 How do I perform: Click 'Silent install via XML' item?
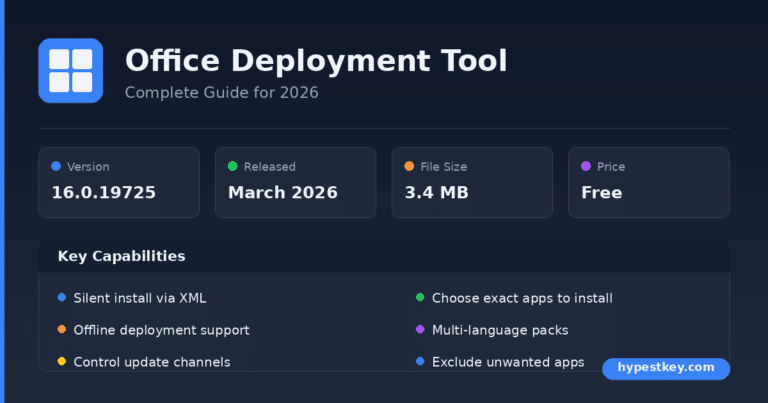coord(140,298)
